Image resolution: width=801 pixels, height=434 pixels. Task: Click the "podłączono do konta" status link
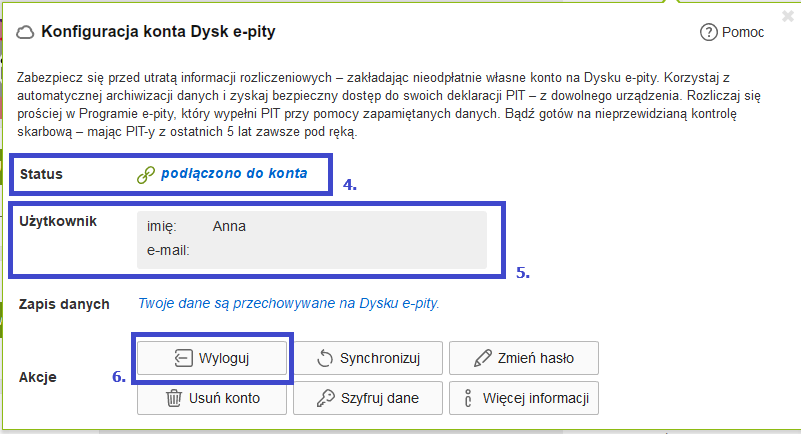pyautogui.click(x=234, y=174)
